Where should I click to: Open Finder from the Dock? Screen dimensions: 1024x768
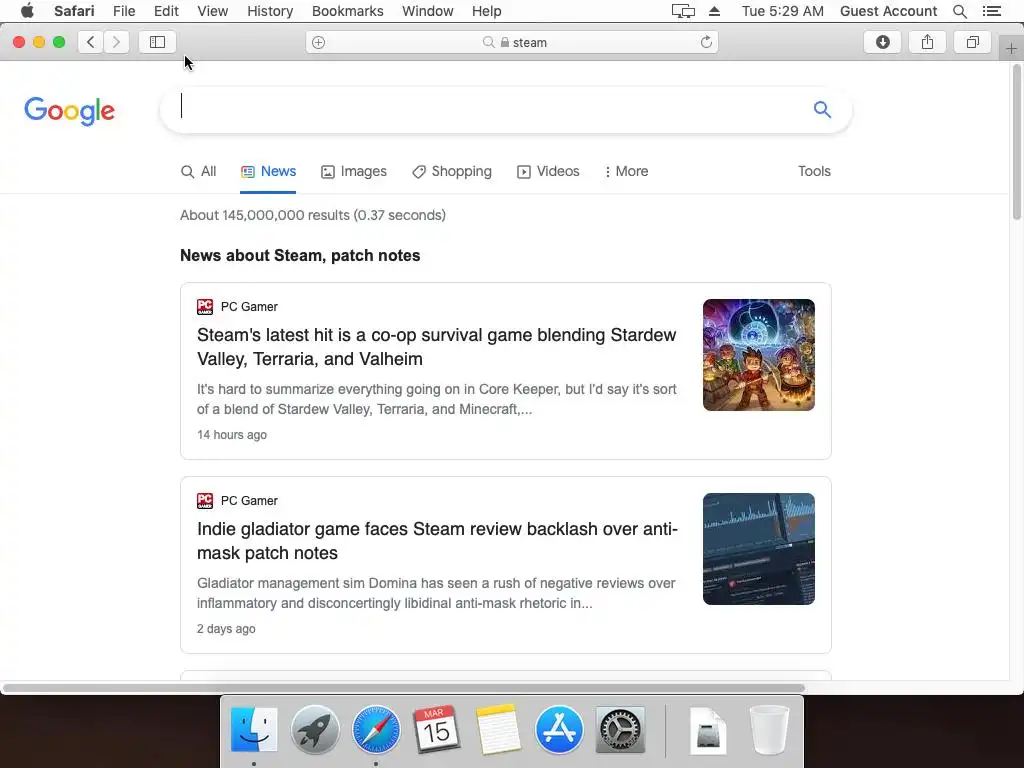pos(254,729)
